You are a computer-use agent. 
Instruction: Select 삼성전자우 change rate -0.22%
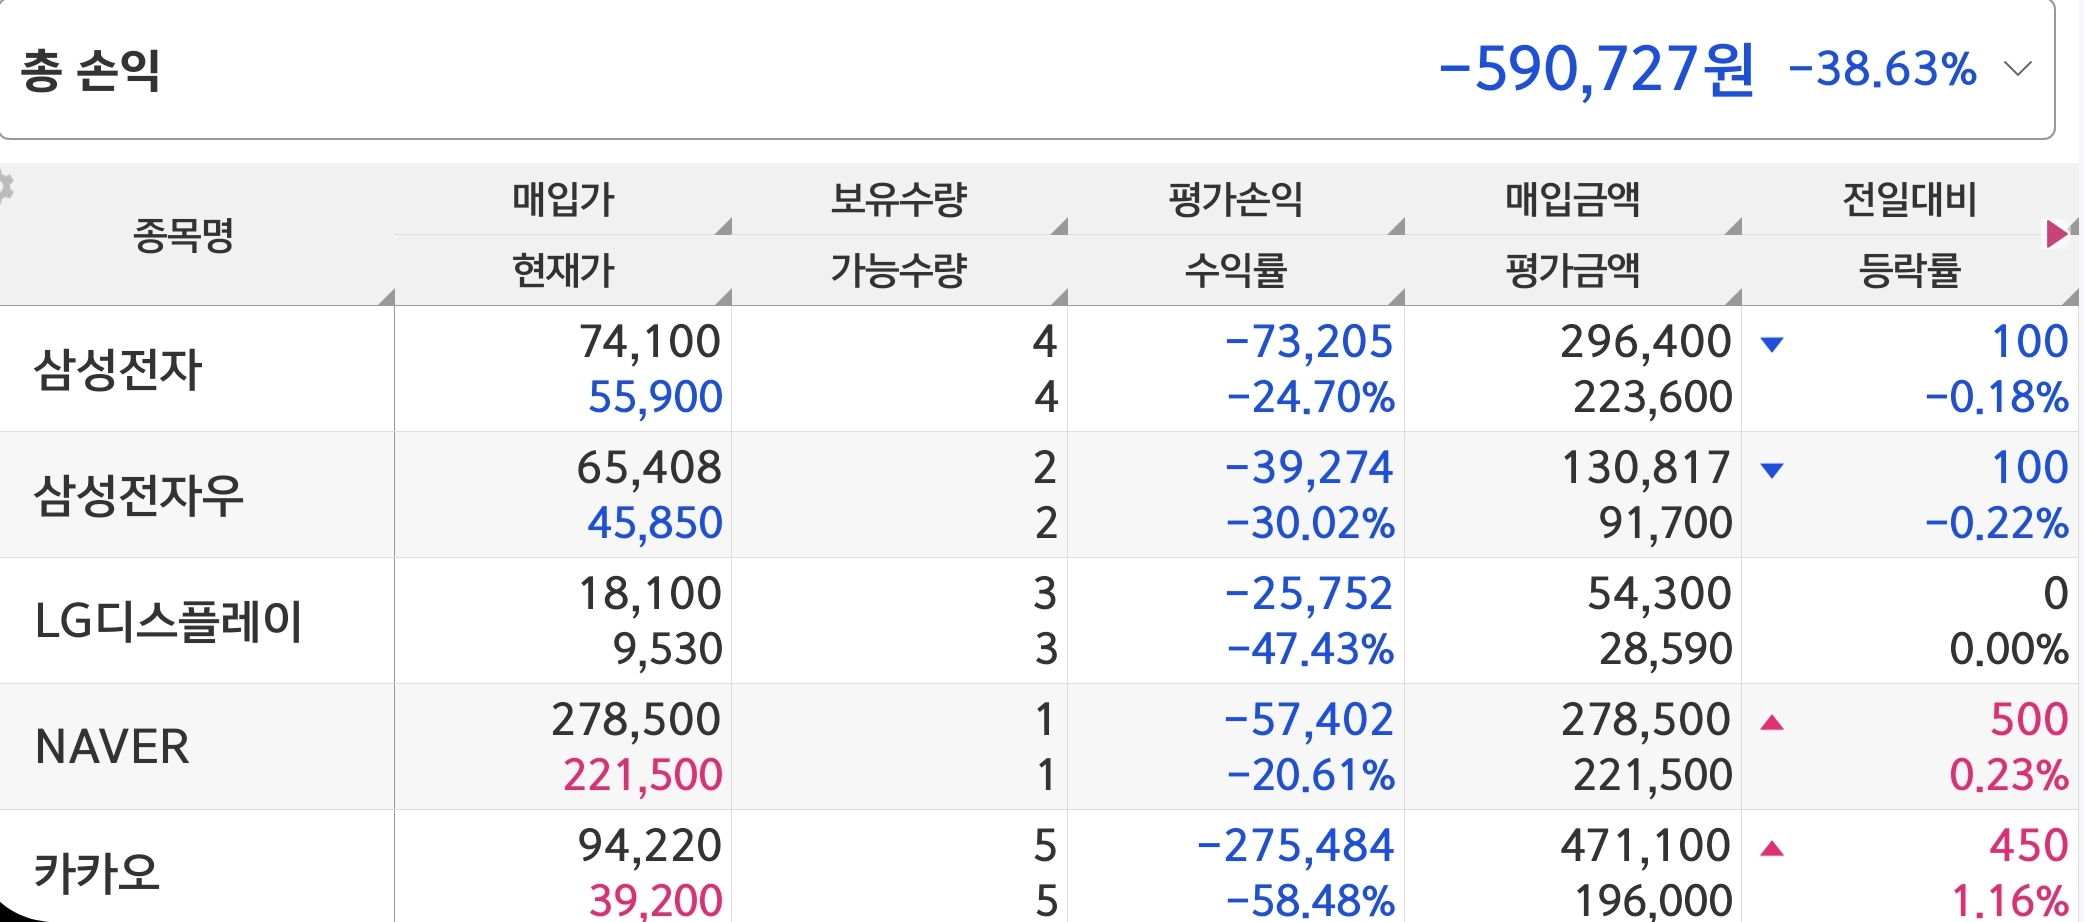coord(1997,523)
